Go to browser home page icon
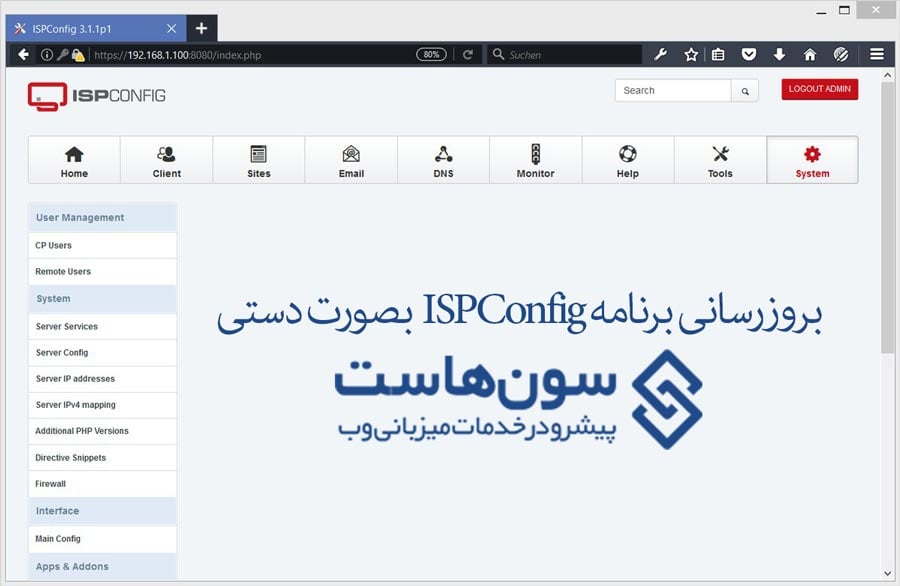 tap(810, 55)
